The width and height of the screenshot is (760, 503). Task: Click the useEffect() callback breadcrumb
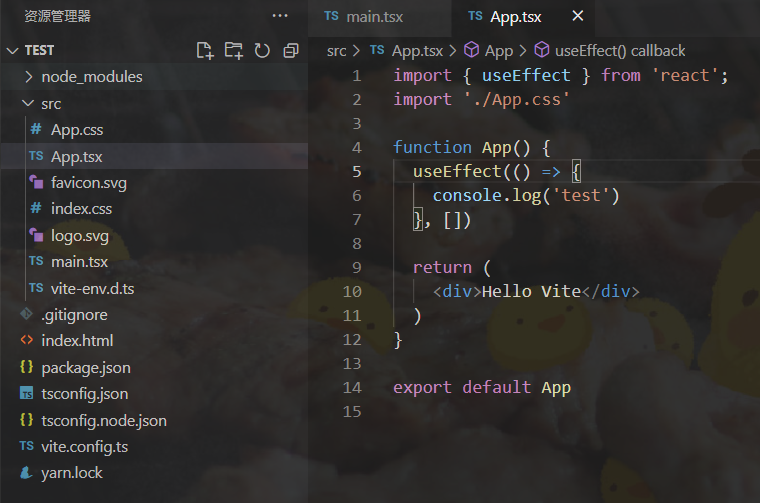point(620,50)
